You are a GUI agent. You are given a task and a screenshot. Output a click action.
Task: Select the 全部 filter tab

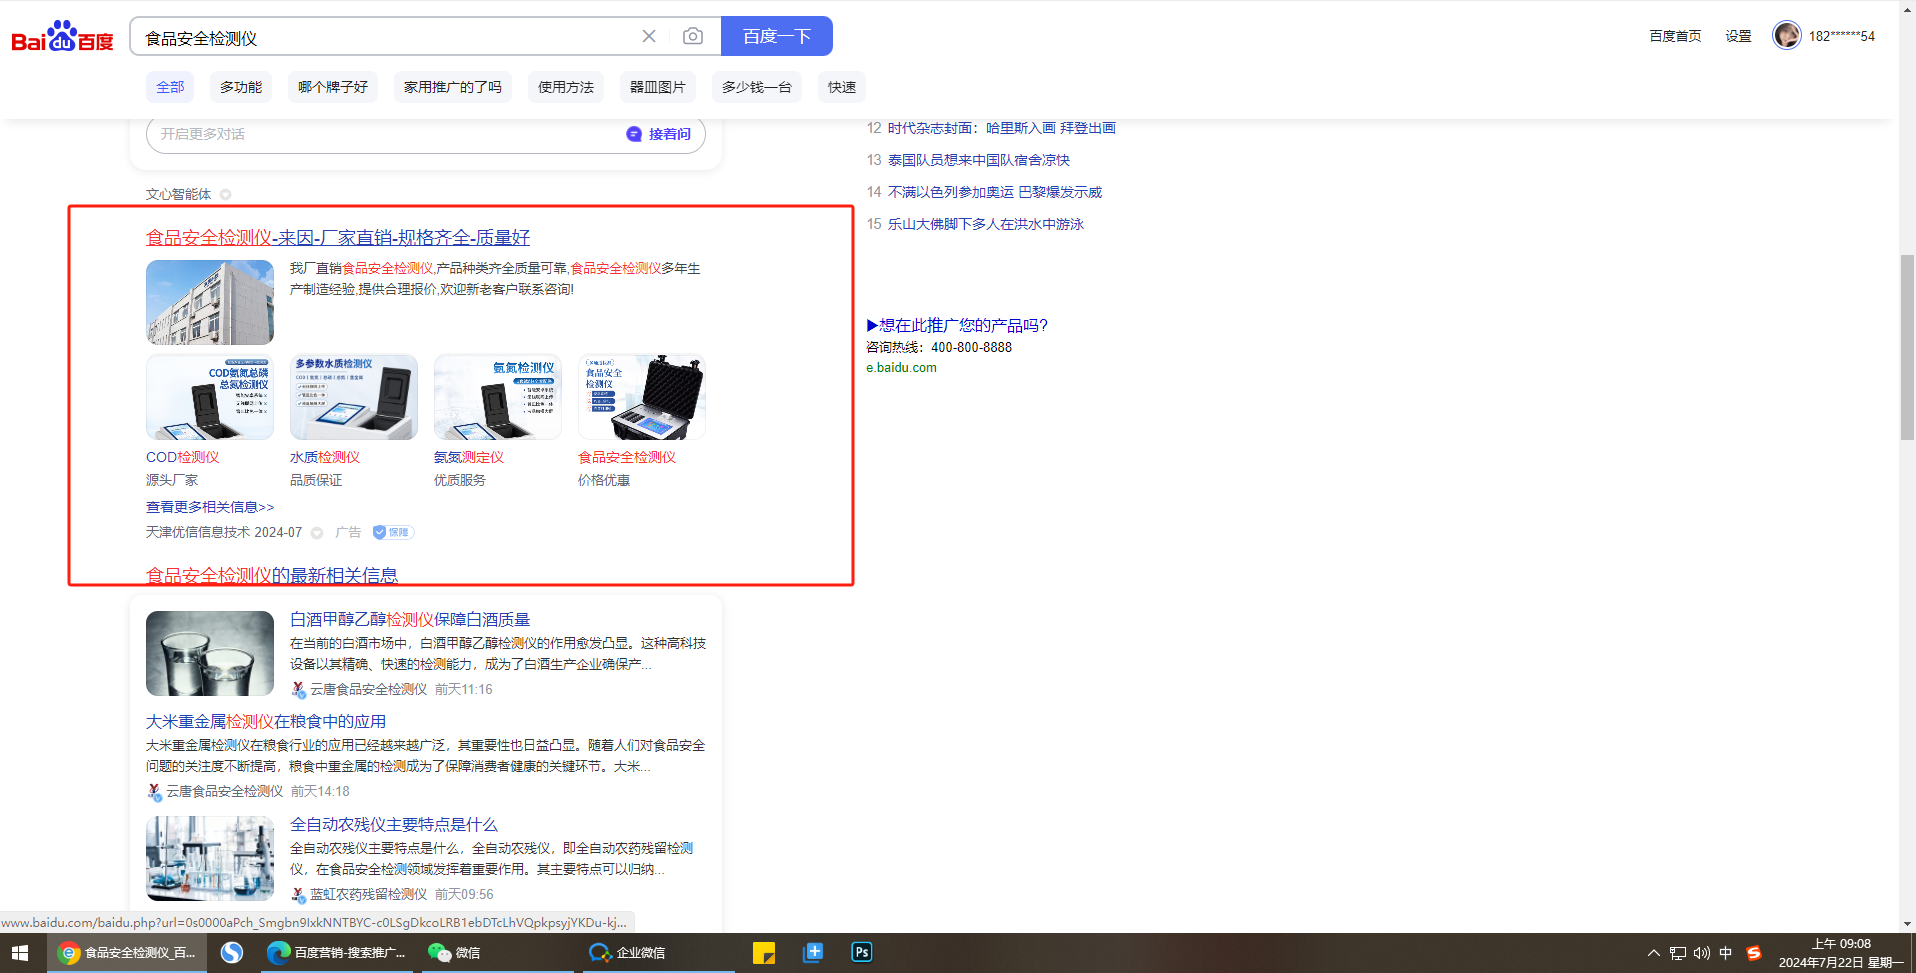[x=170, y=87]
